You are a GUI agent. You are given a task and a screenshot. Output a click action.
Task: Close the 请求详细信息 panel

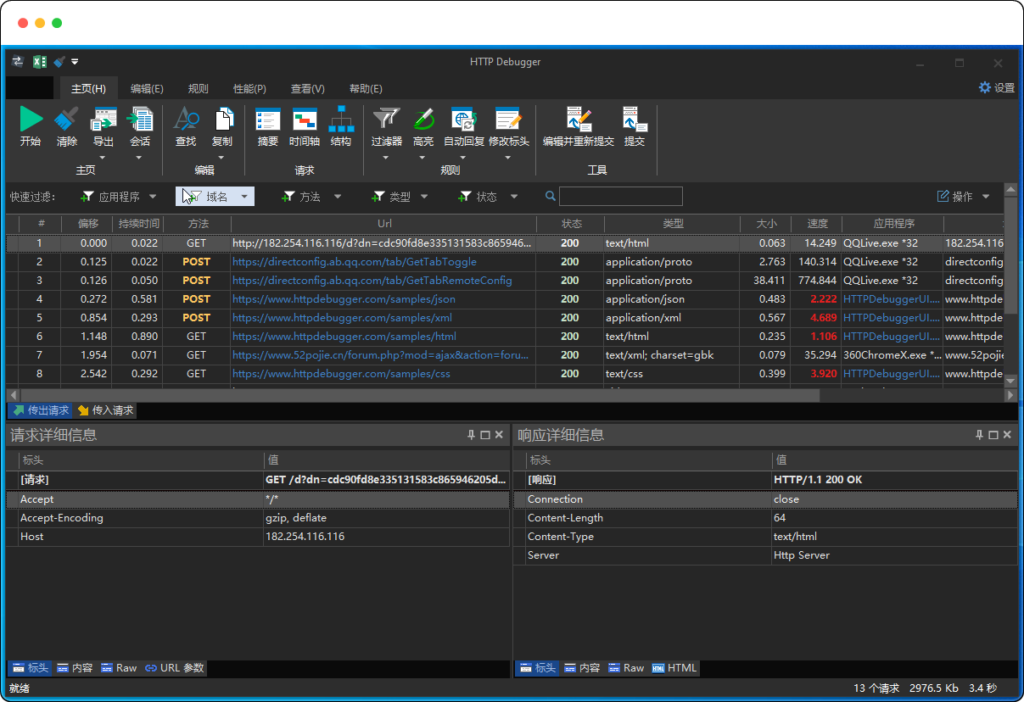(x=499, y=435)
